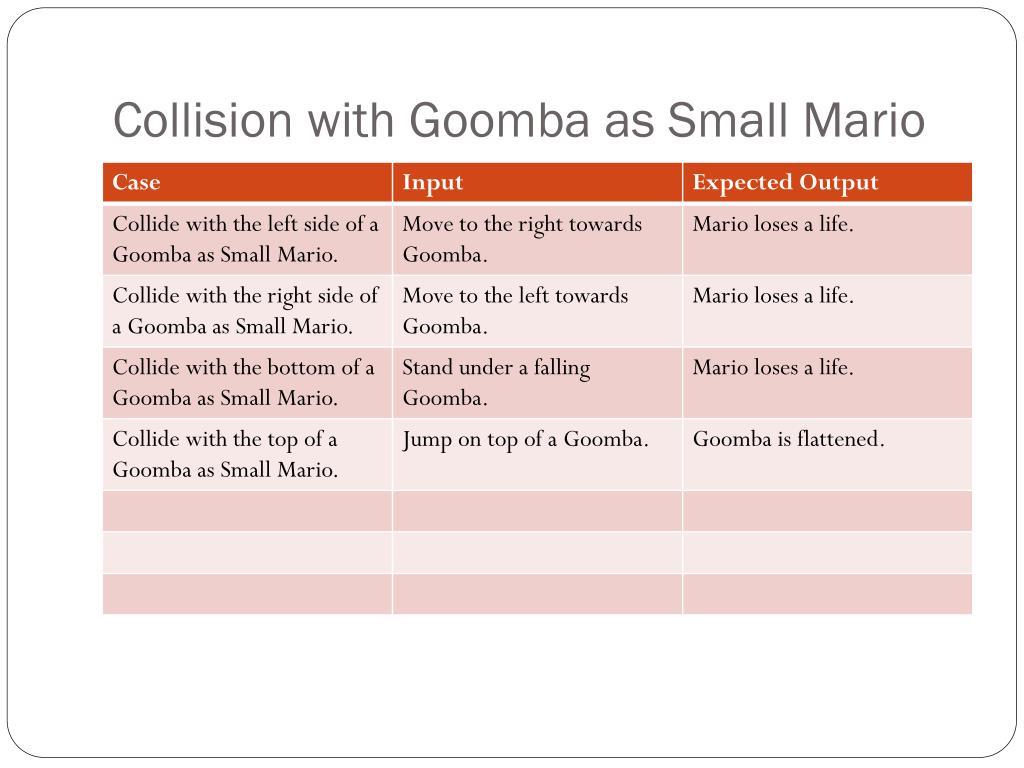
Task: Select the 'Expected Output' column header
Action: [827, 182]
